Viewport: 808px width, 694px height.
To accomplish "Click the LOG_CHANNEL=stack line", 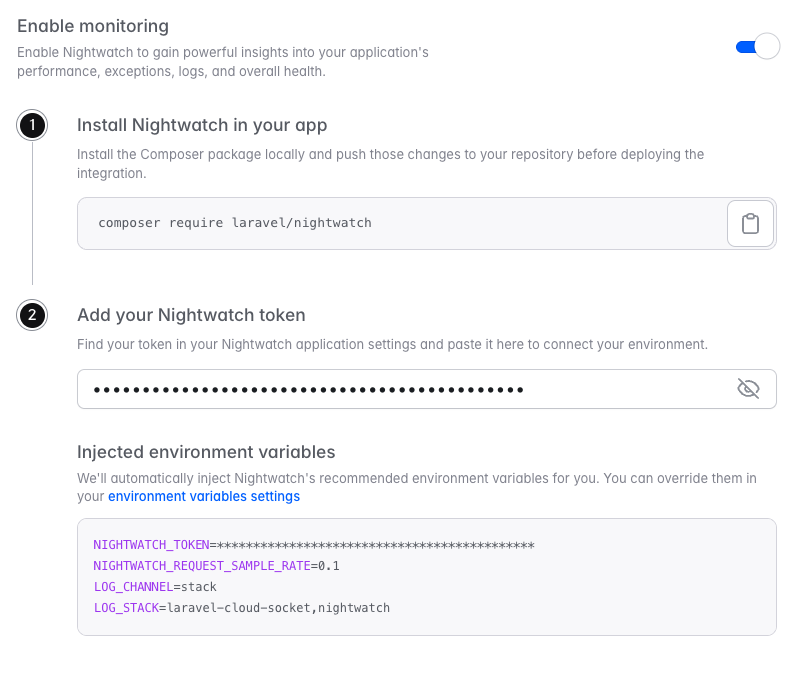I will 155,587.
